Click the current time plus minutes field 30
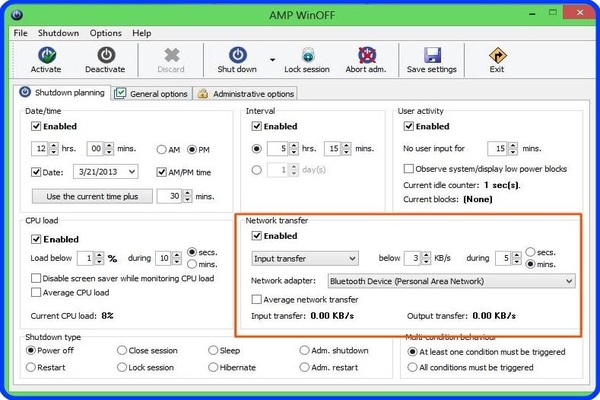 pos(170,196)
